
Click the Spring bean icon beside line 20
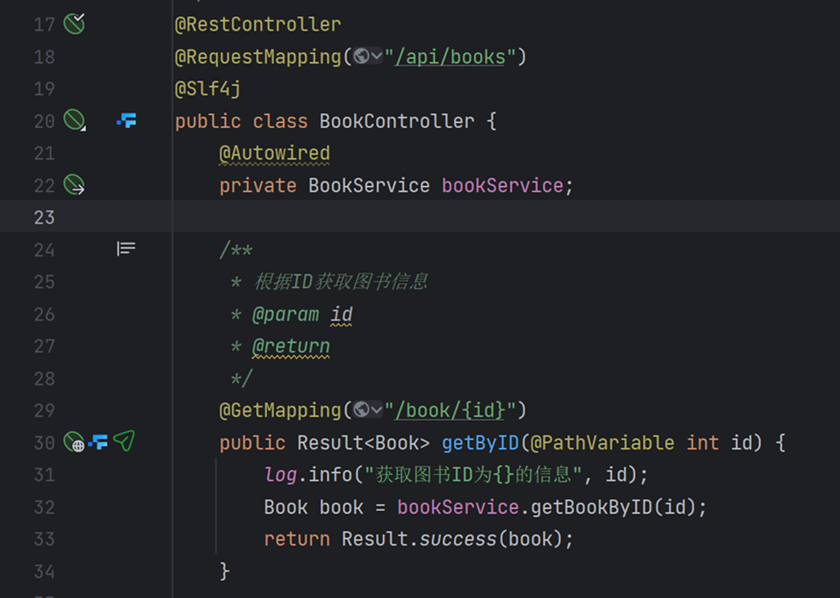click(74, 120)
